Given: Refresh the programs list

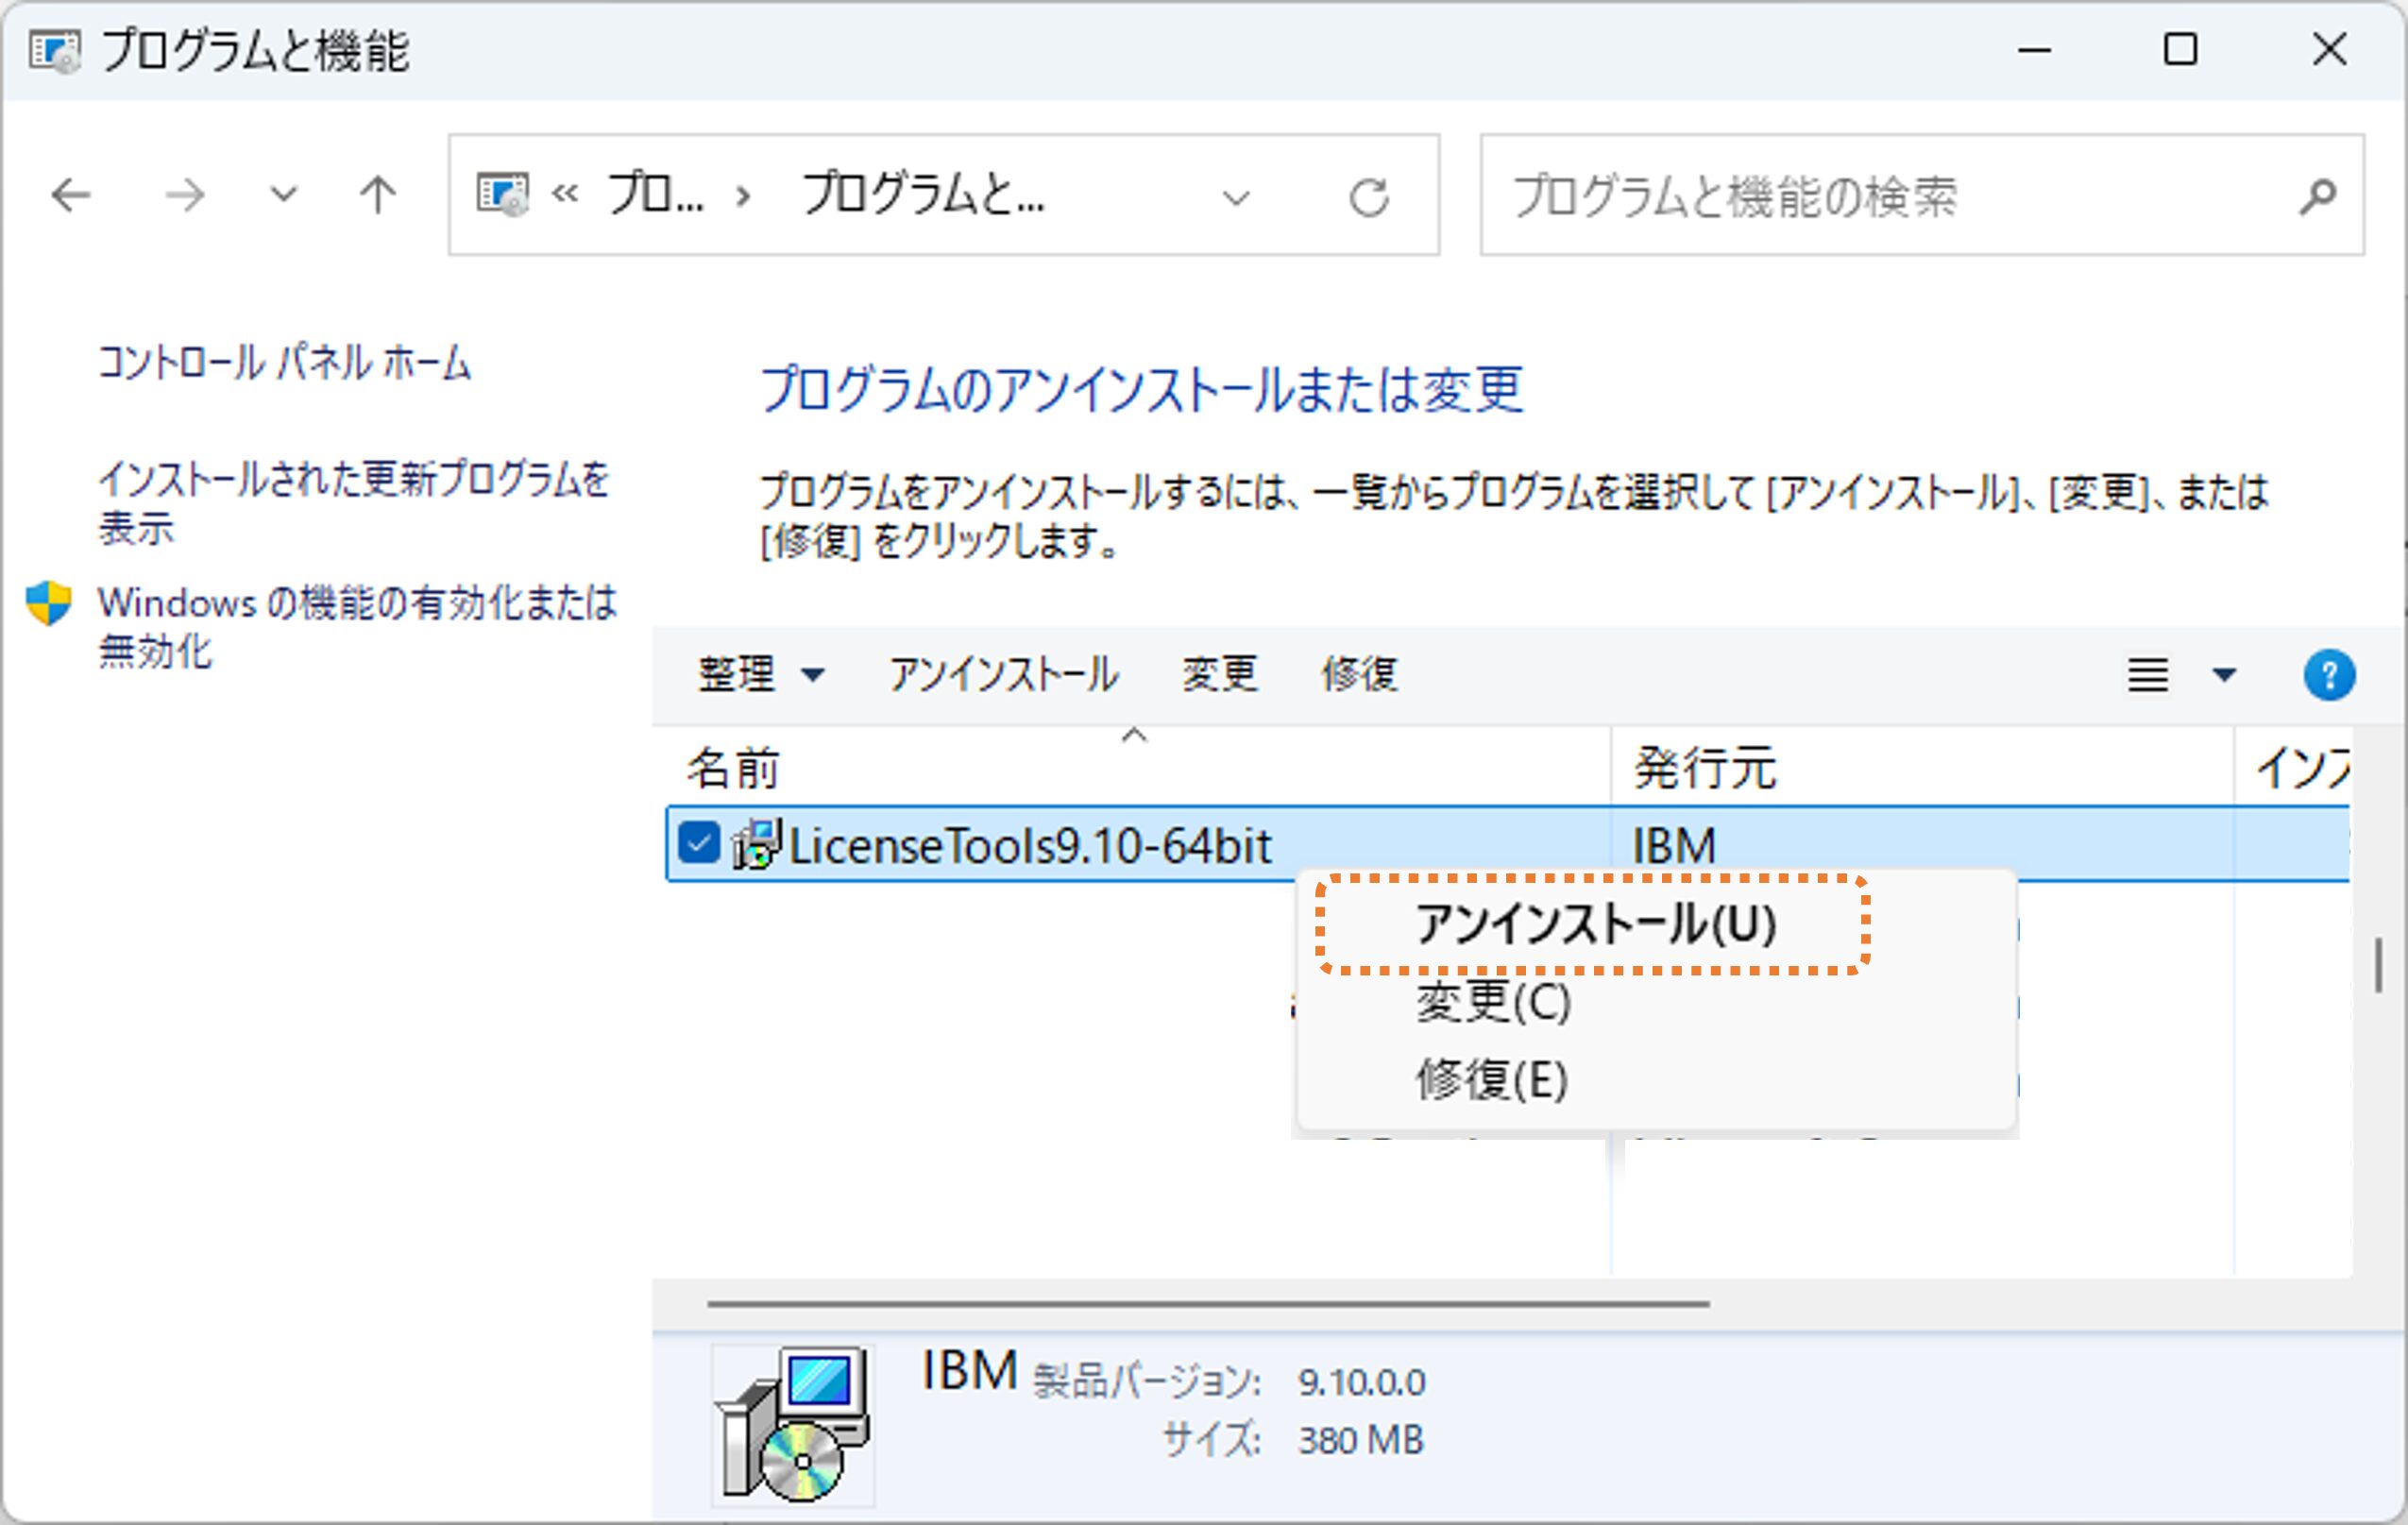Looking at the screenshot, I should click(x=1369, y=197).
